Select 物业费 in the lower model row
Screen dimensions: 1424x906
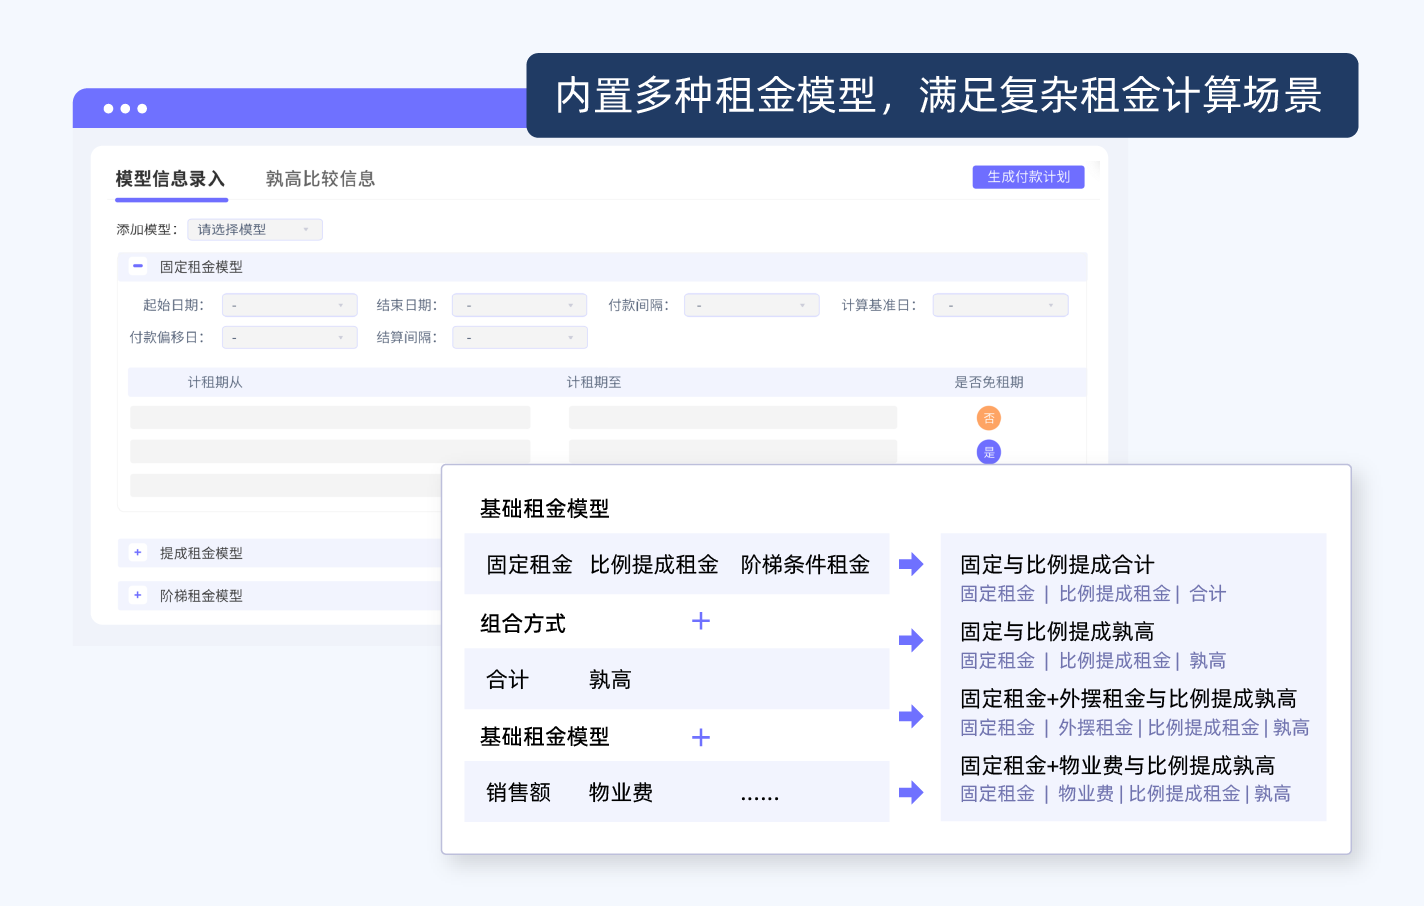(621, 793)
